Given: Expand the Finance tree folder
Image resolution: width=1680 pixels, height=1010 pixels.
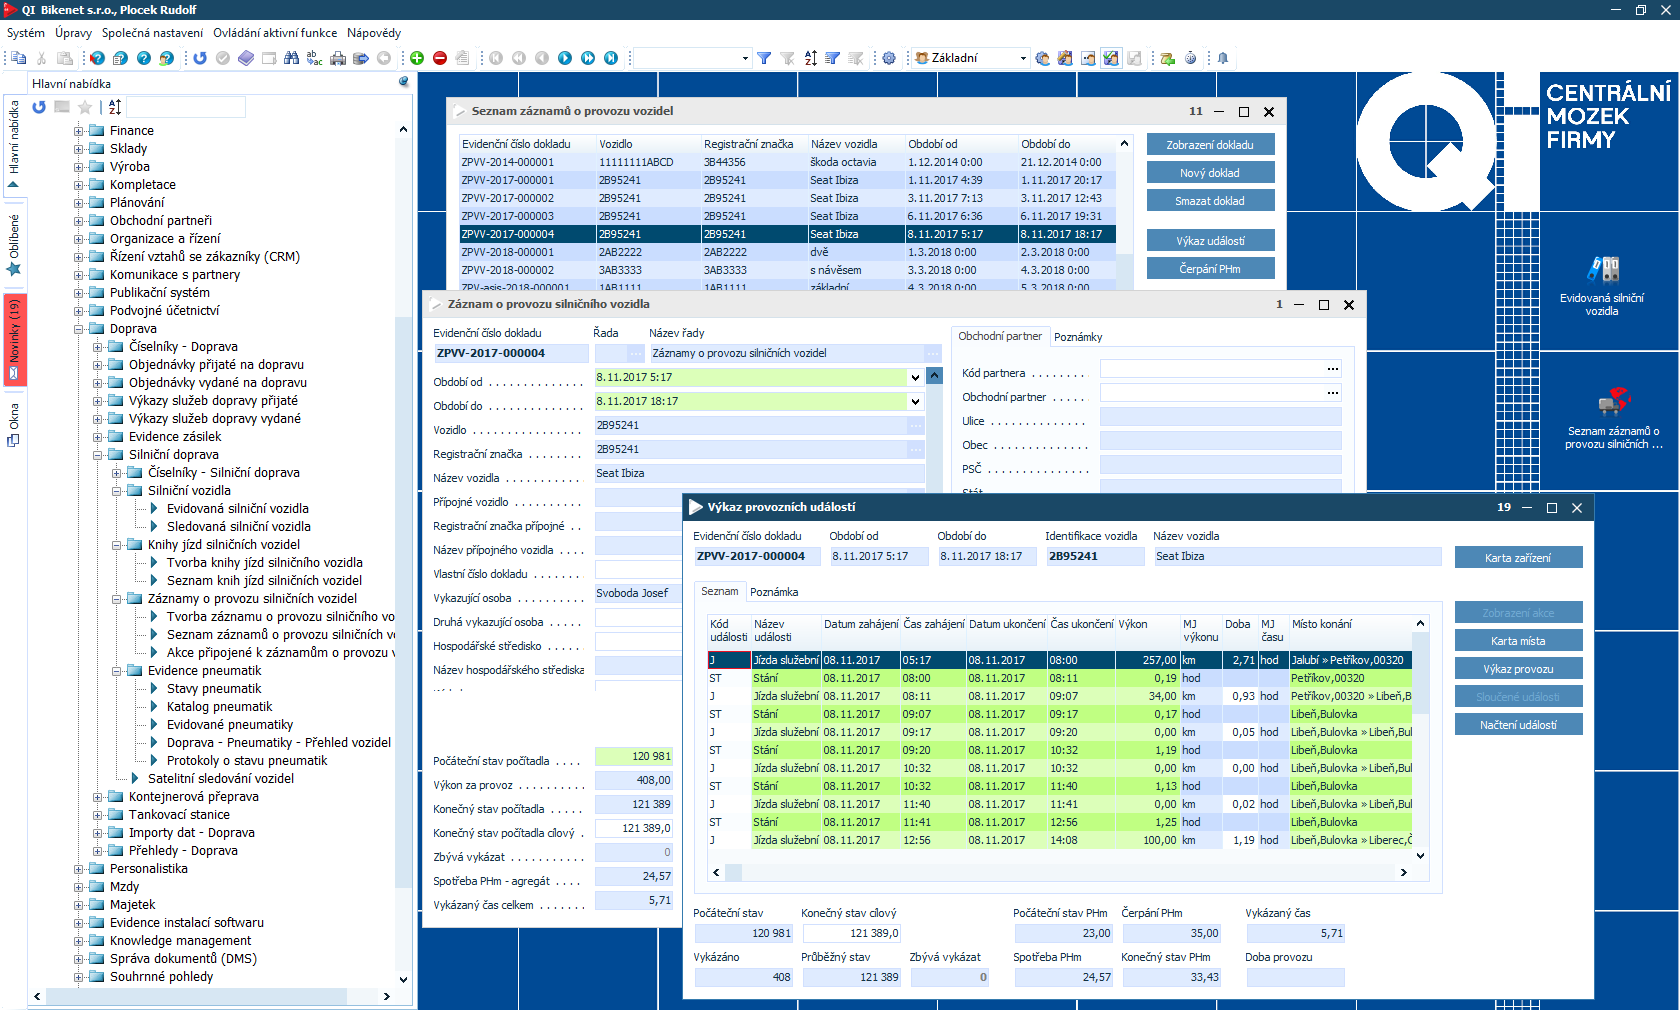Looking at the screenshot, I should (x=78, y=131).
